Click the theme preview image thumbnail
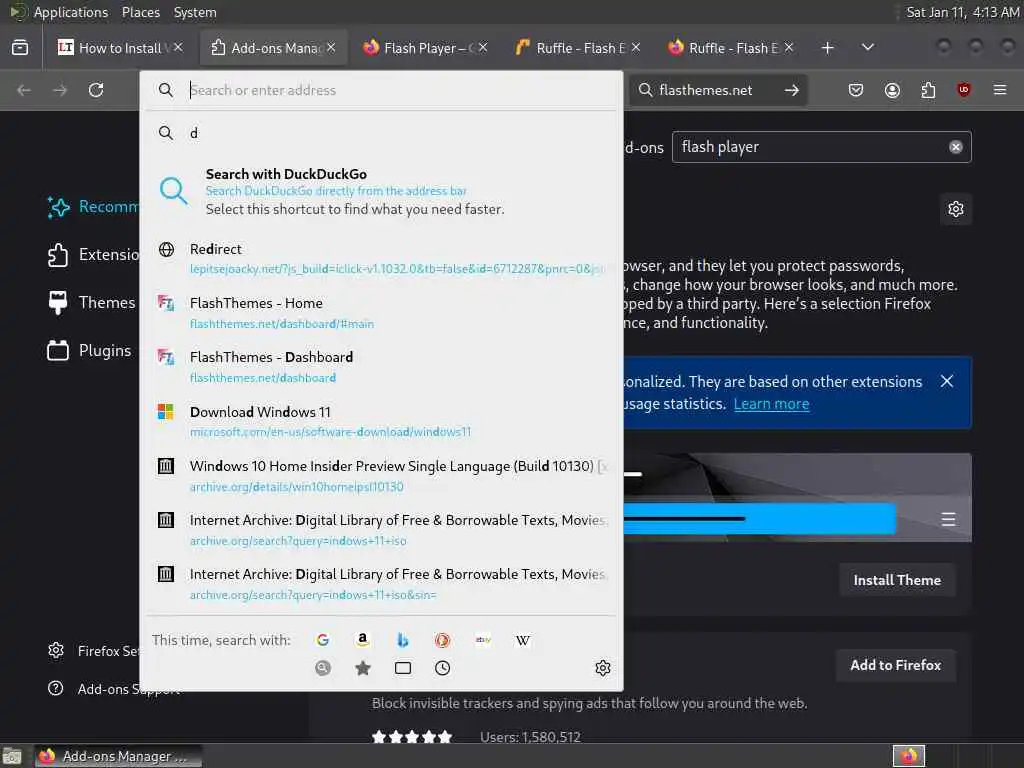 point(797,498)
